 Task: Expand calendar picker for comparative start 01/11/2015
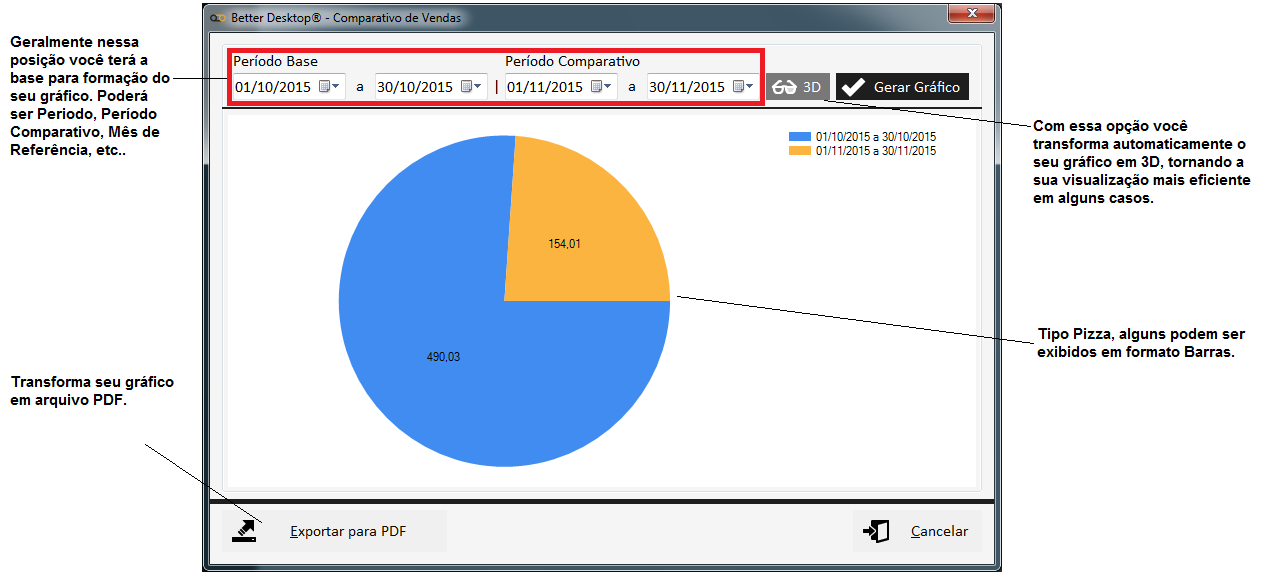pyautogui.click(x=602, y=87)
